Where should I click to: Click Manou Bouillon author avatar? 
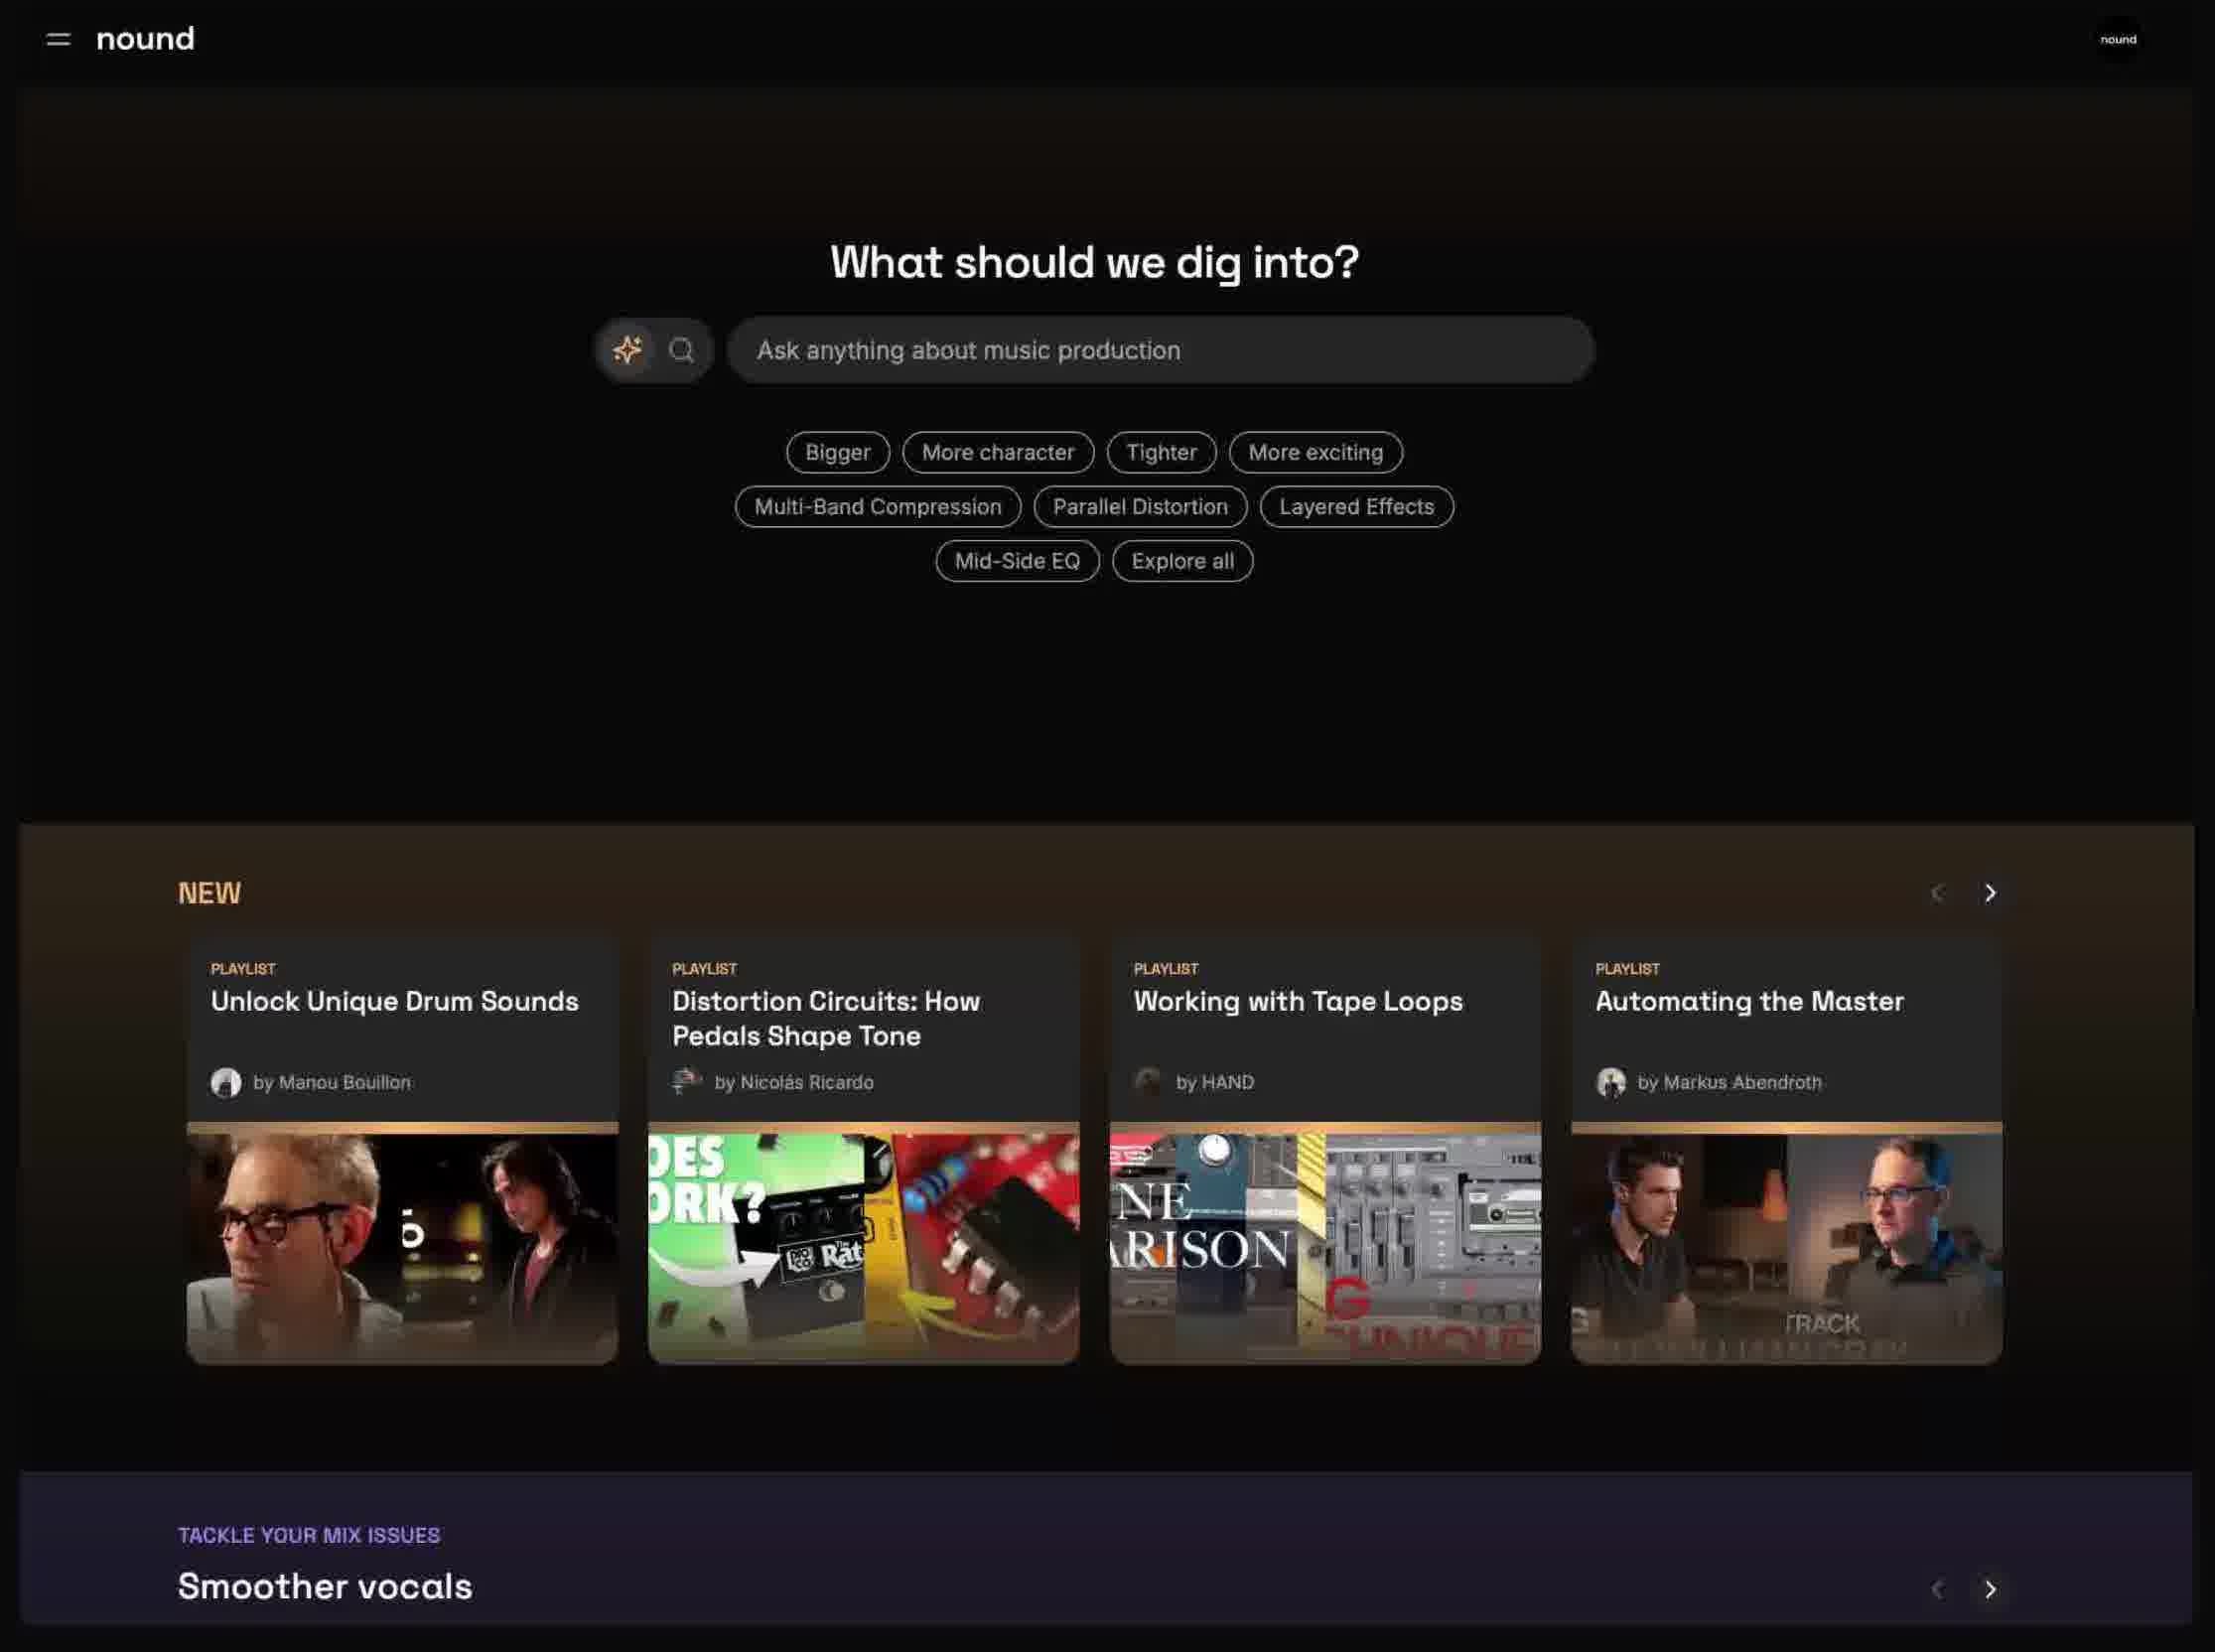pyautogui.click(x=226, y=1082)
